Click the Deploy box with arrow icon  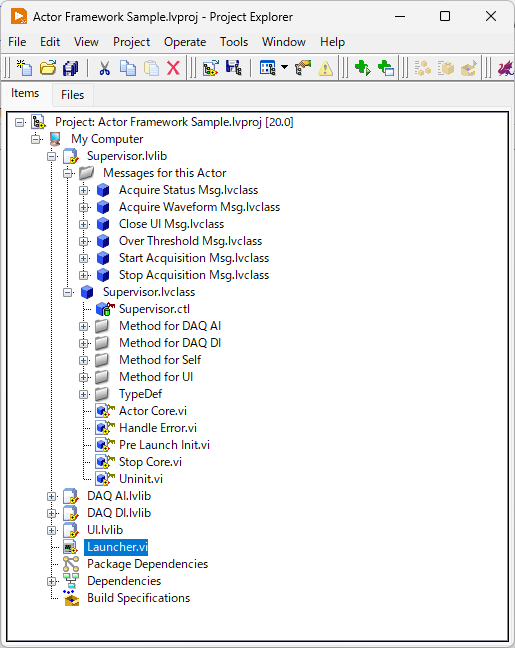[x=469, y=68]
